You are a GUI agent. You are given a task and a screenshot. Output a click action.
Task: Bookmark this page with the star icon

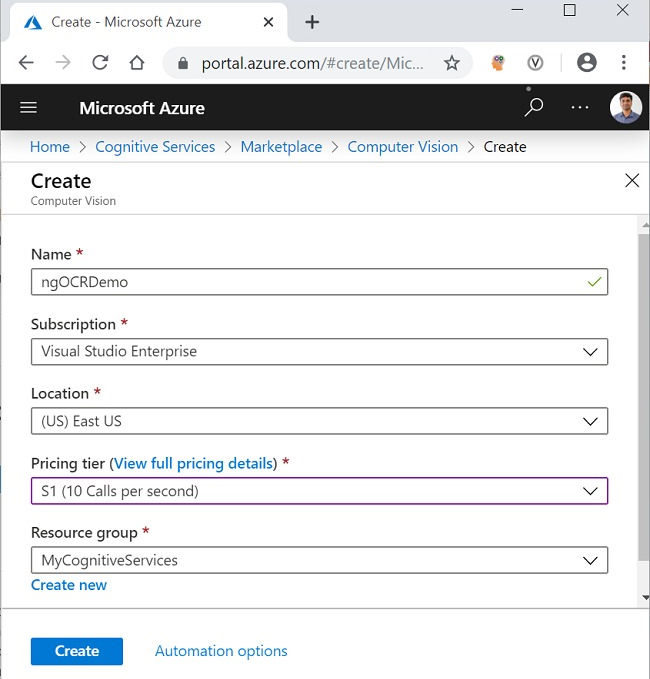(452, 63)
